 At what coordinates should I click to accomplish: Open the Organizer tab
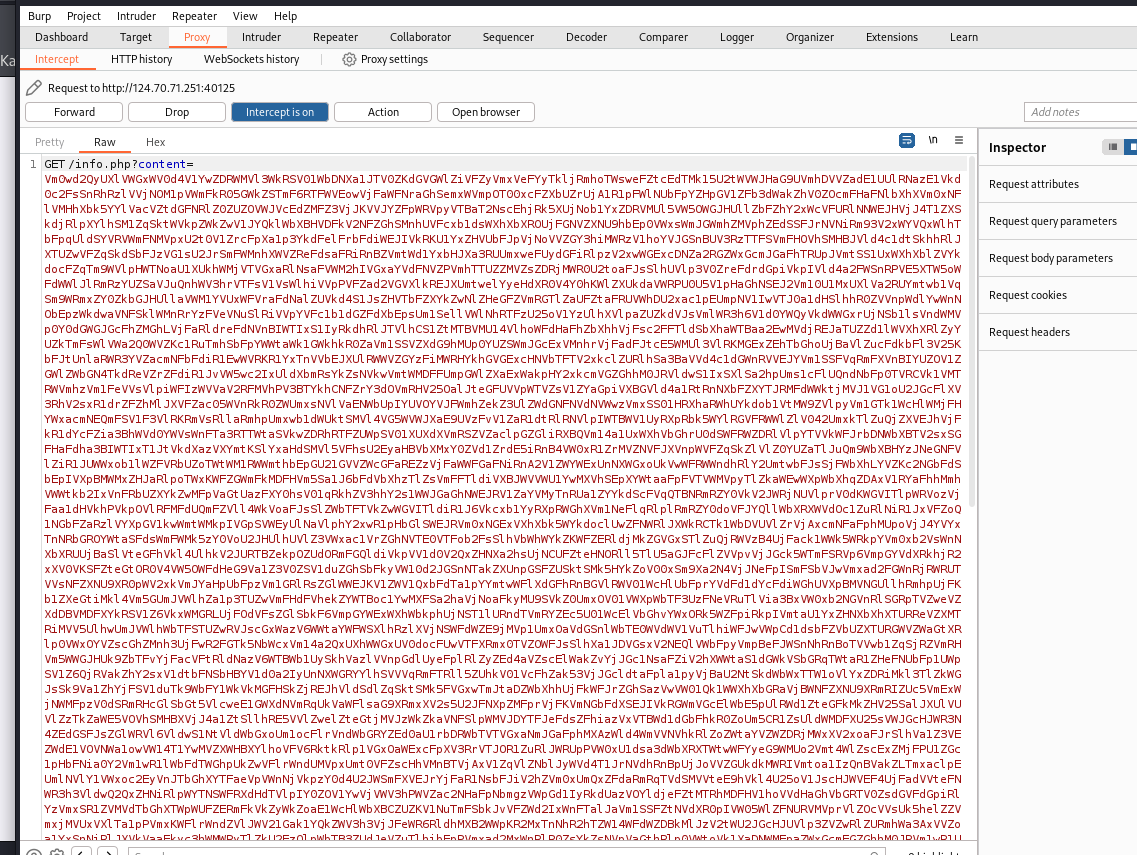pyautogui.click(x=809, y=37)
